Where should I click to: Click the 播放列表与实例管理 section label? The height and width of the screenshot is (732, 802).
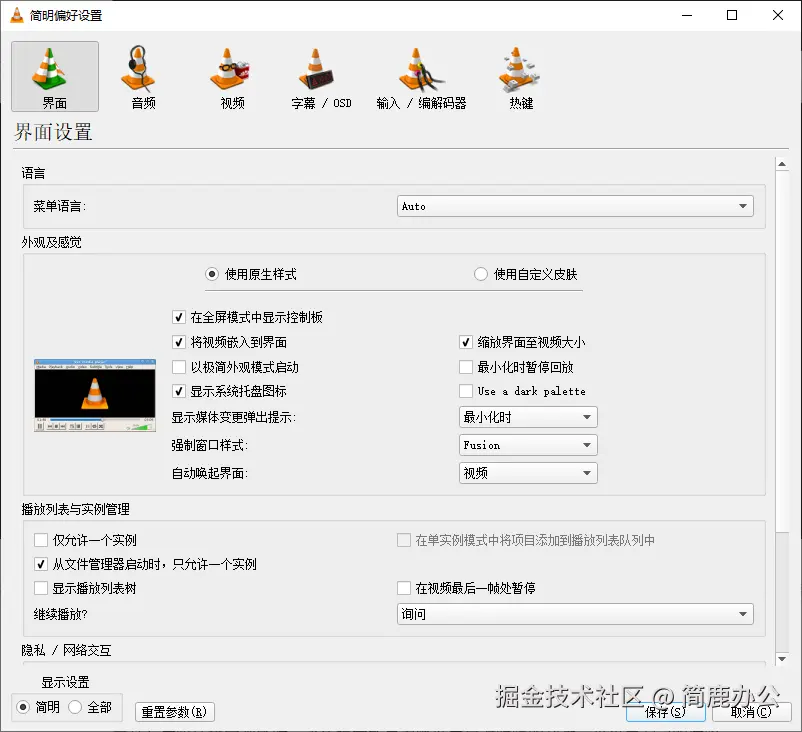(75, 509)
